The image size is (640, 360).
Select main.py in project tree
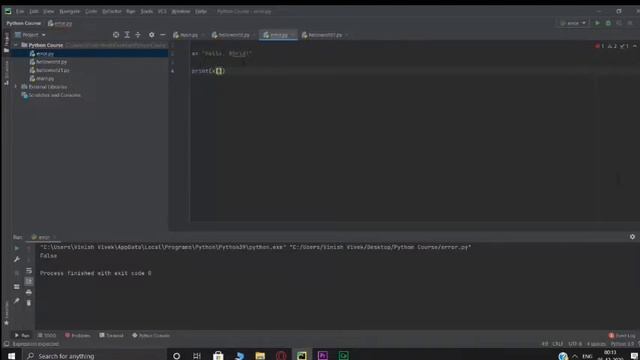click(x=42, y=78)
